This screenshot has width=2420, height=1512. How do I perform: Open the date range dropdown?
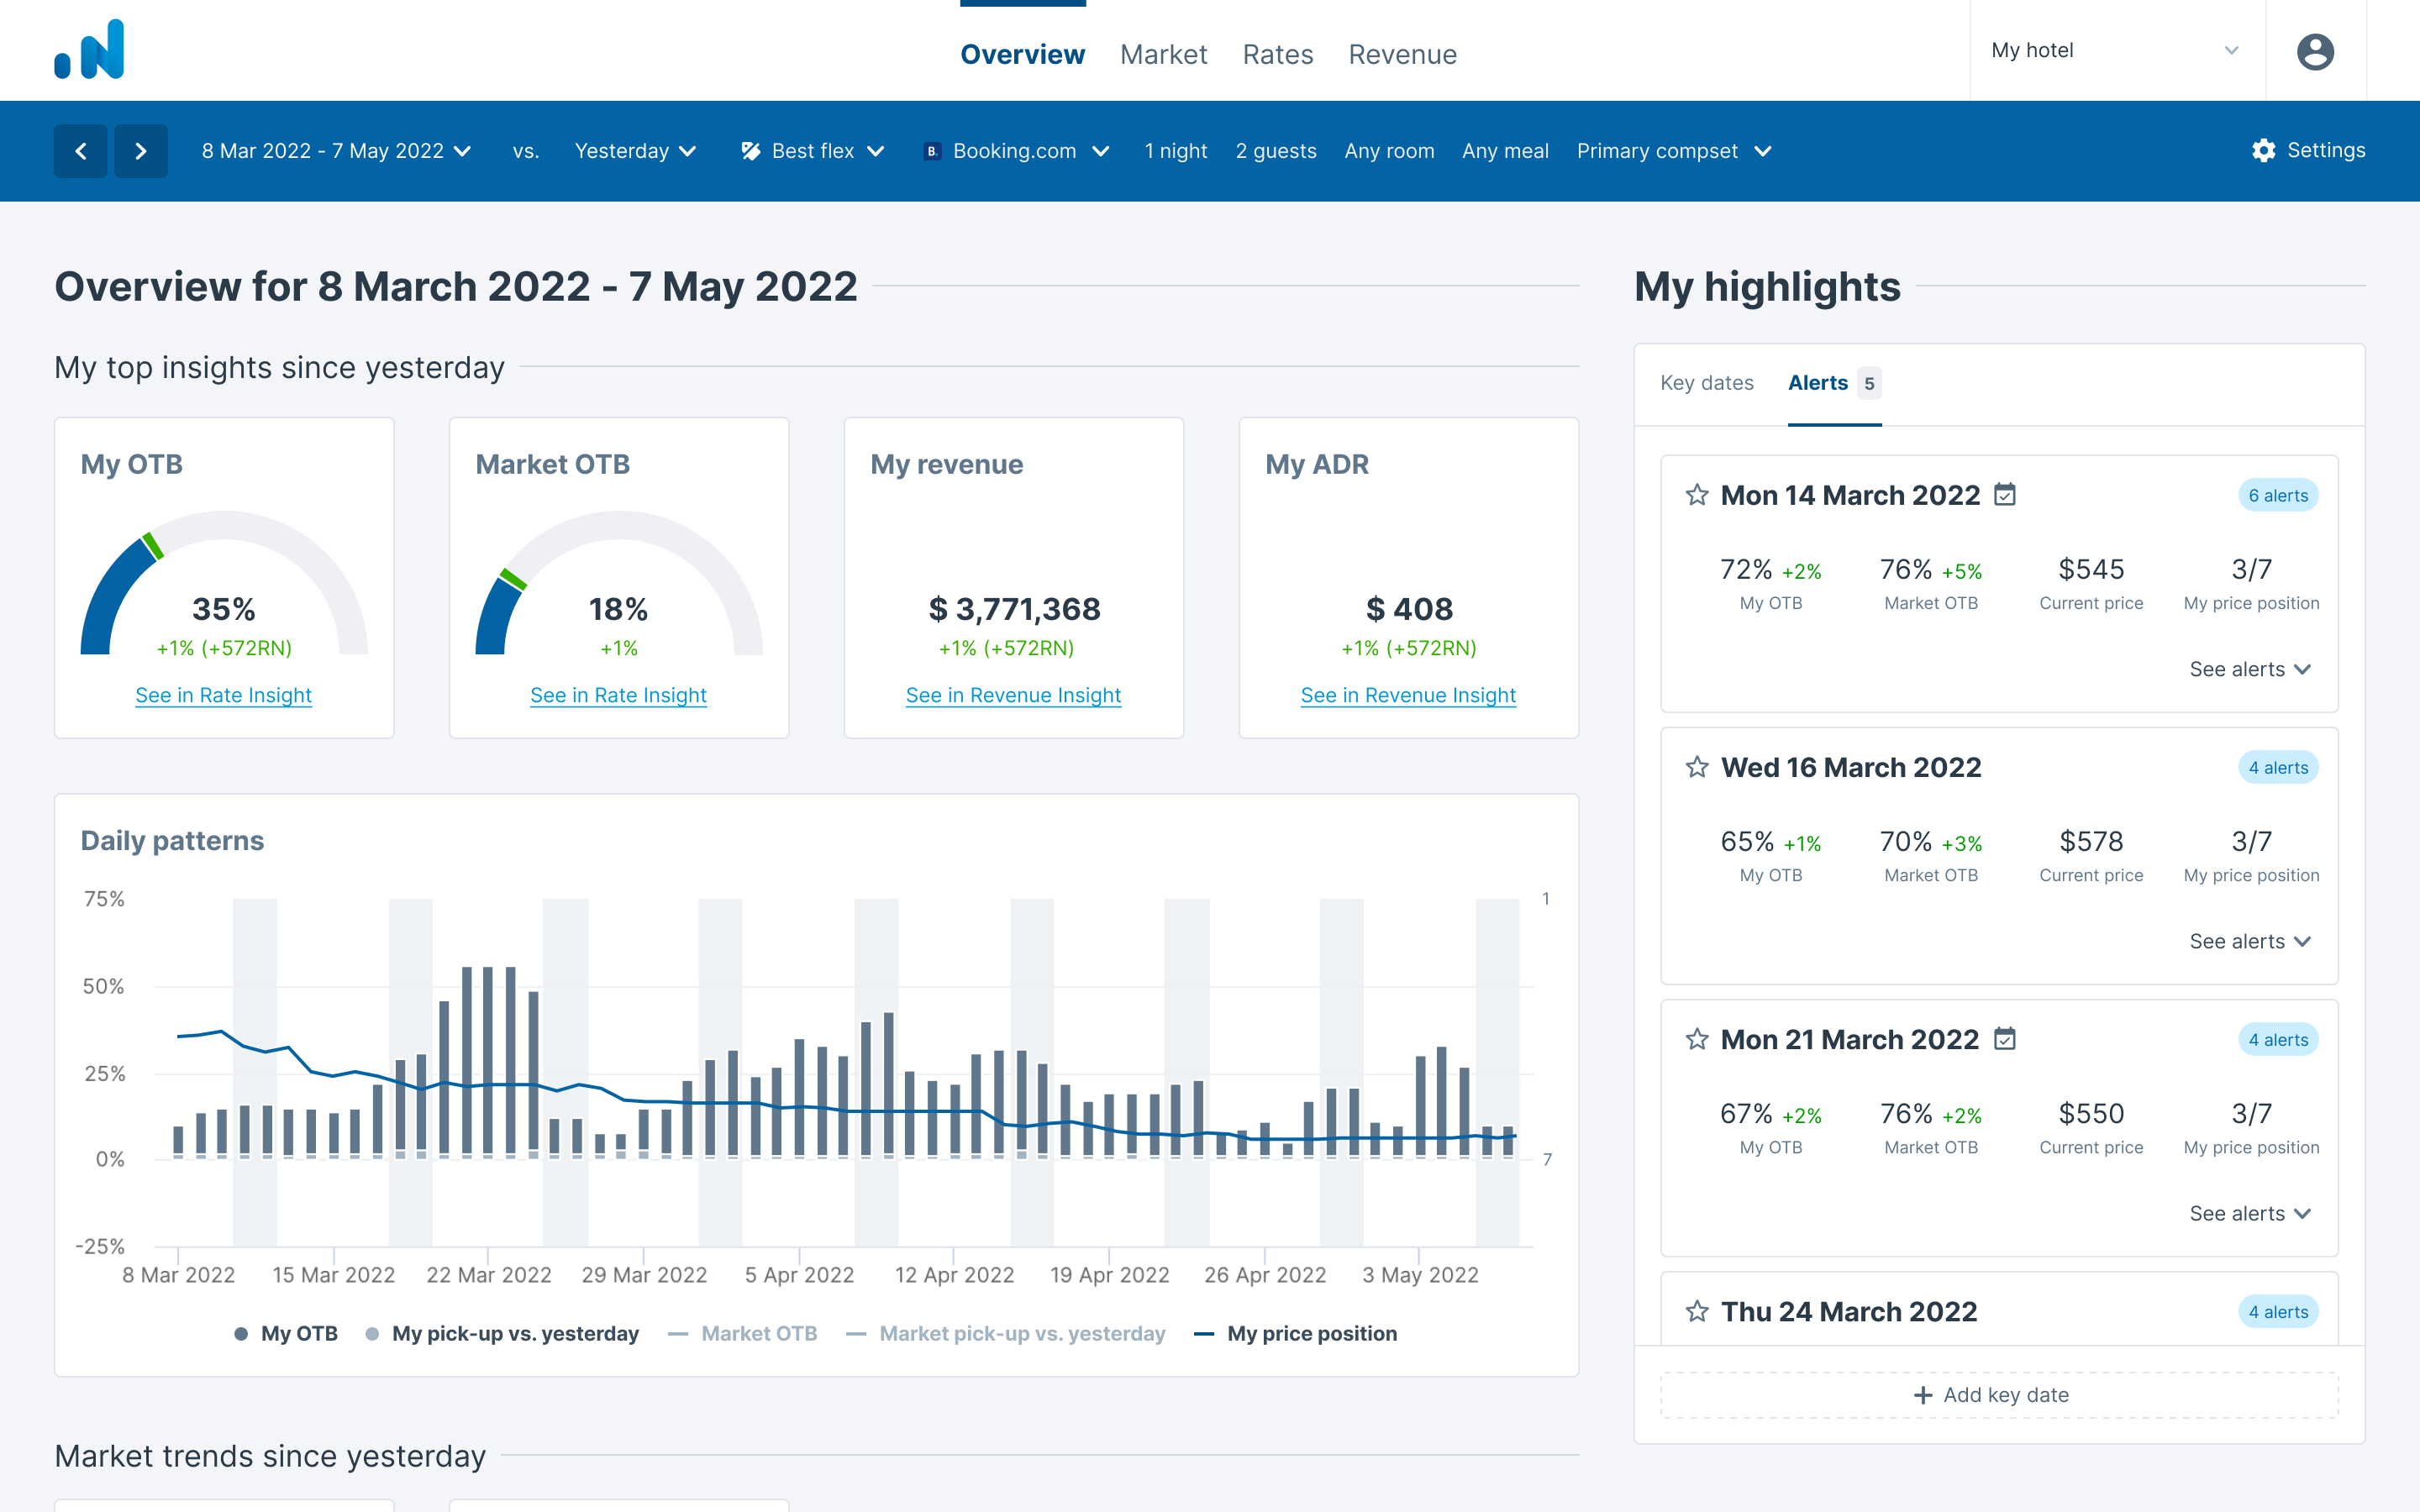(334, 151)
